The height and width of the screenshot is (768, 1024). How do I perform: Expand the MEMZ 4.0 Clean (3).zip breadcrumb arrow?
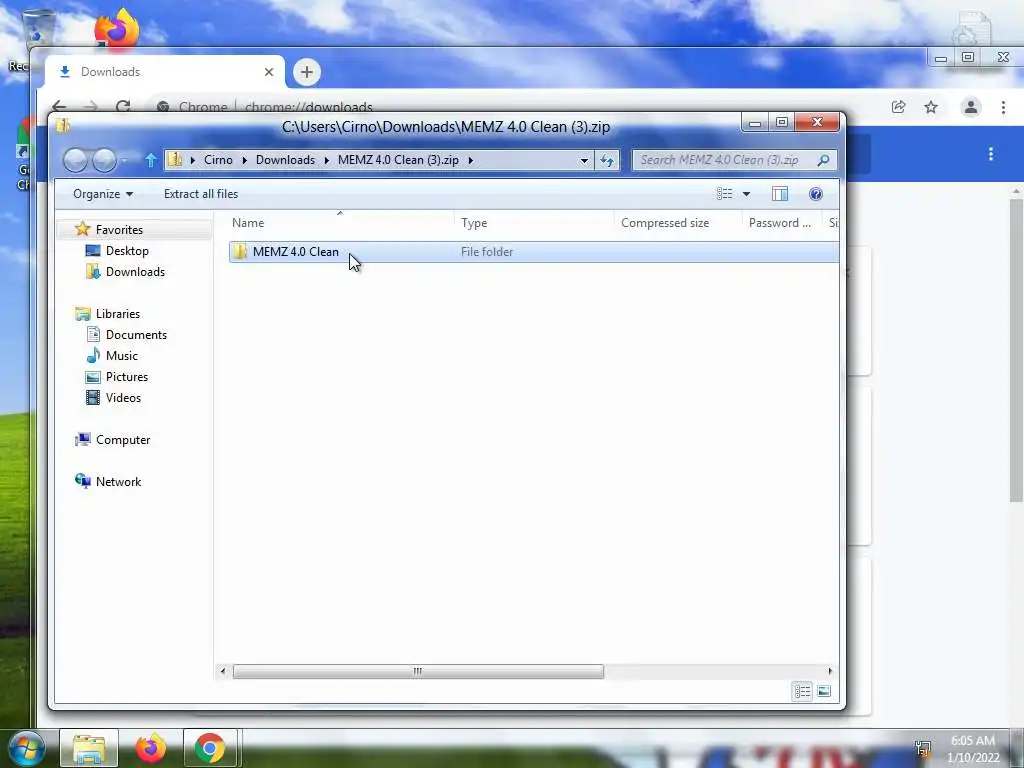pos(471,160)
